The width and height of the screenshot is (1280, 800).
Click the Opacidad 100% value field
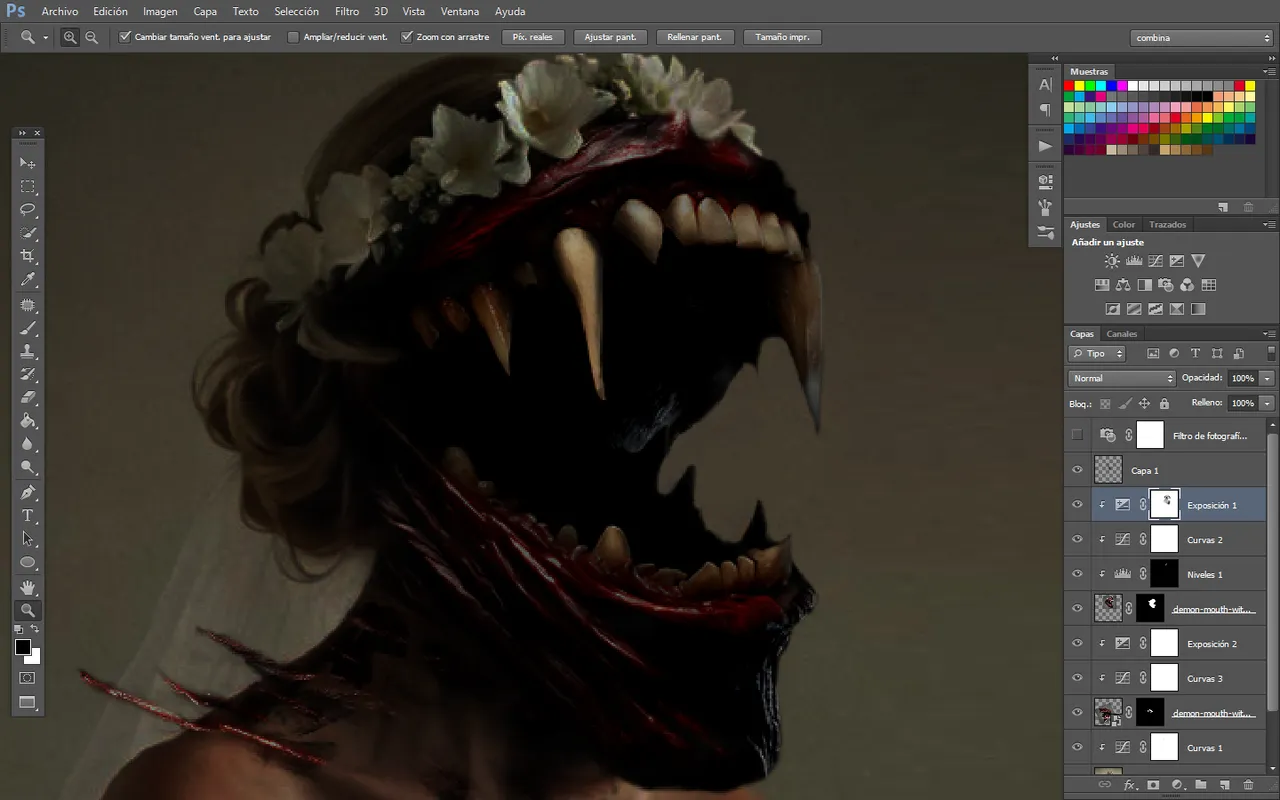tap(1242, 378)
